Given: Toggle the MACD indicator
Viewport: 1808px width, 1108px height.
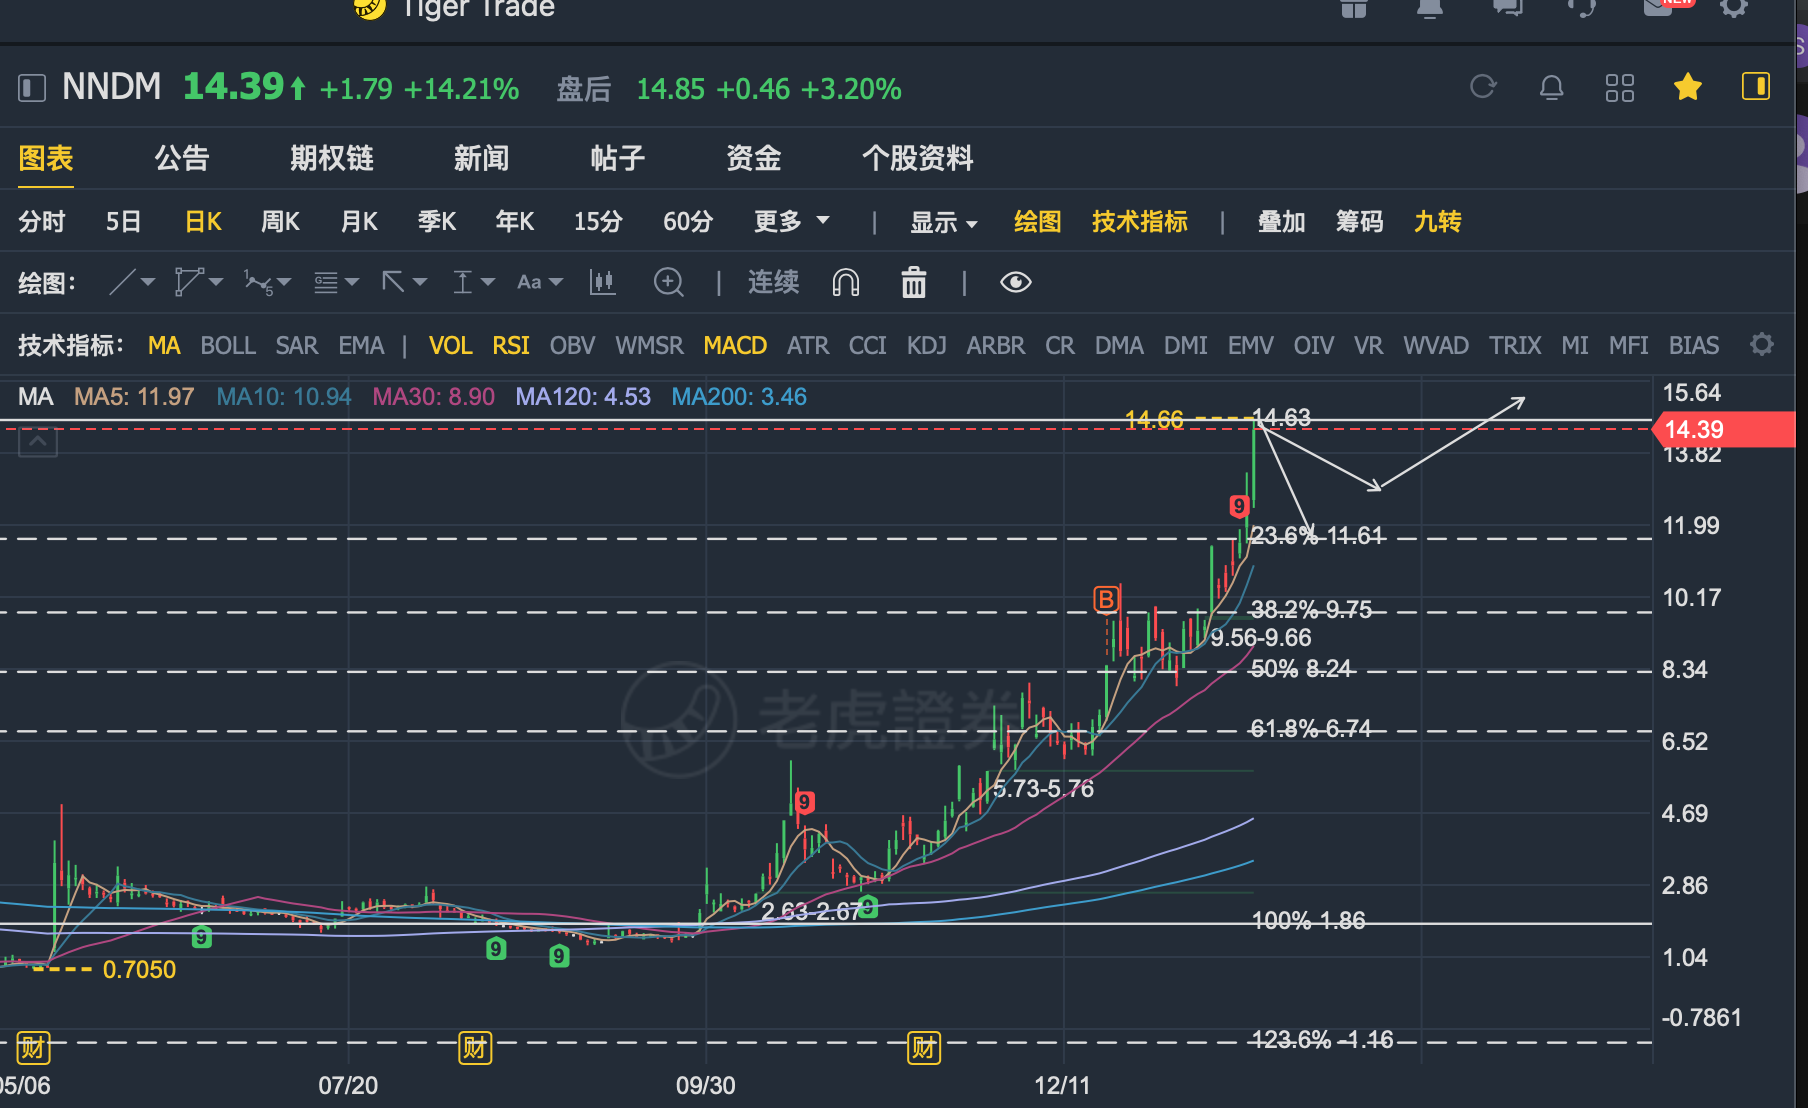Looking at the screenshot, I should 735,346.
